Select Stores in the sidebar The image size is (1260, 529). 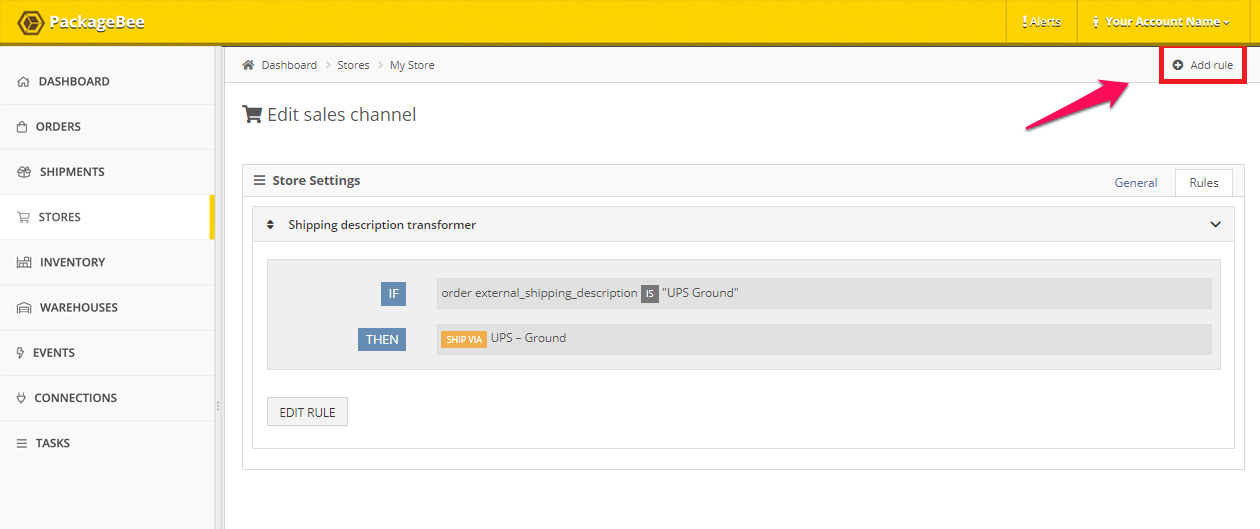click(107, 217)
